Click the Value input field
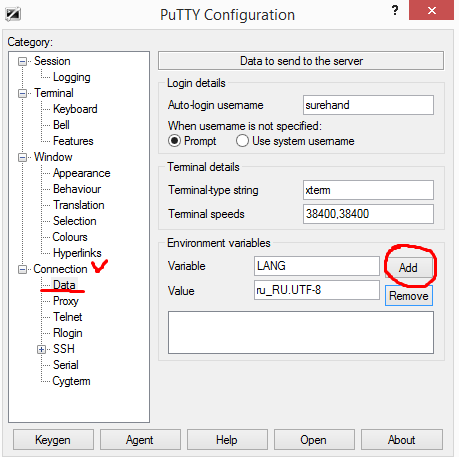 click(317, 290)
